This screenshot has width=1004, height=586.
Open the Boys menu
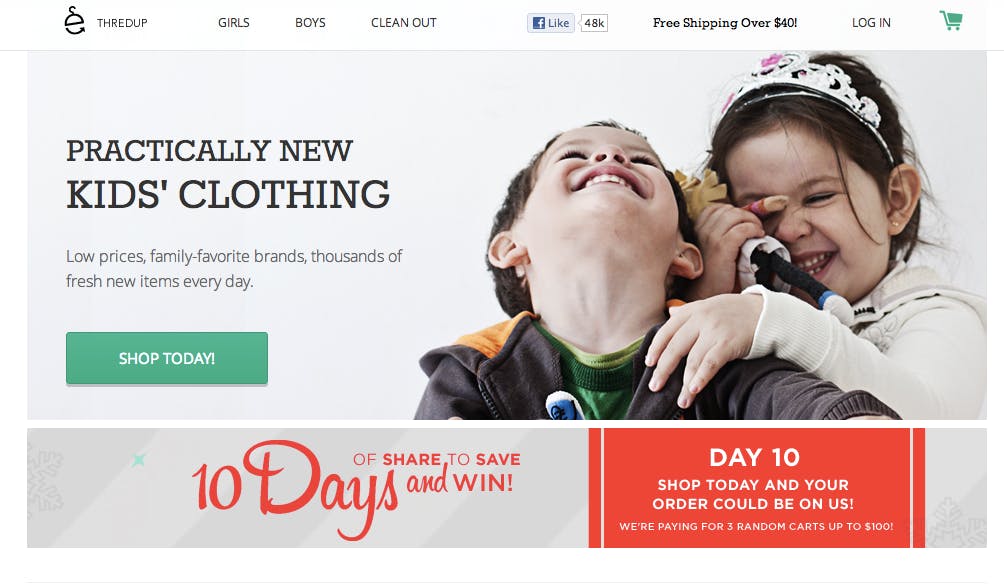coord(310,23)
